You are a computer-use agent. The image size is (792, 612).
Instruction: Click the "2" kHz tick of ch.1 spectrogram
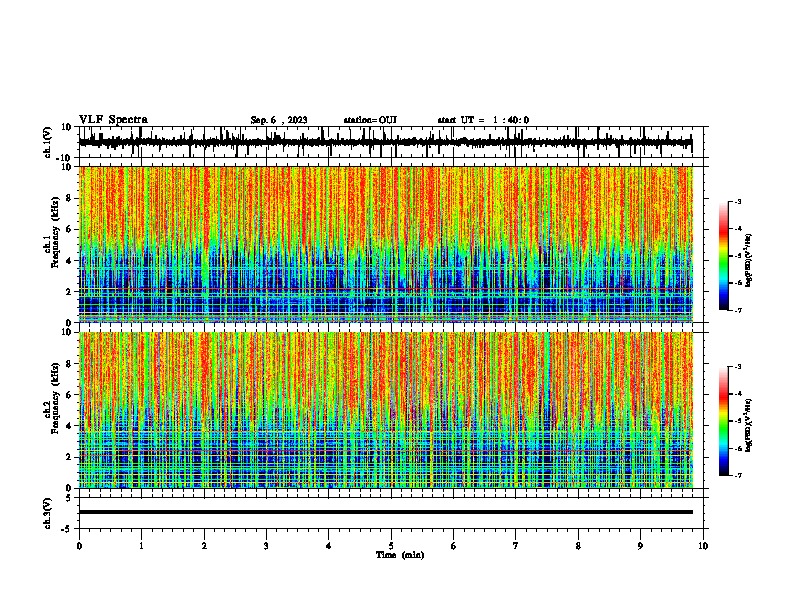coord(69,291)
